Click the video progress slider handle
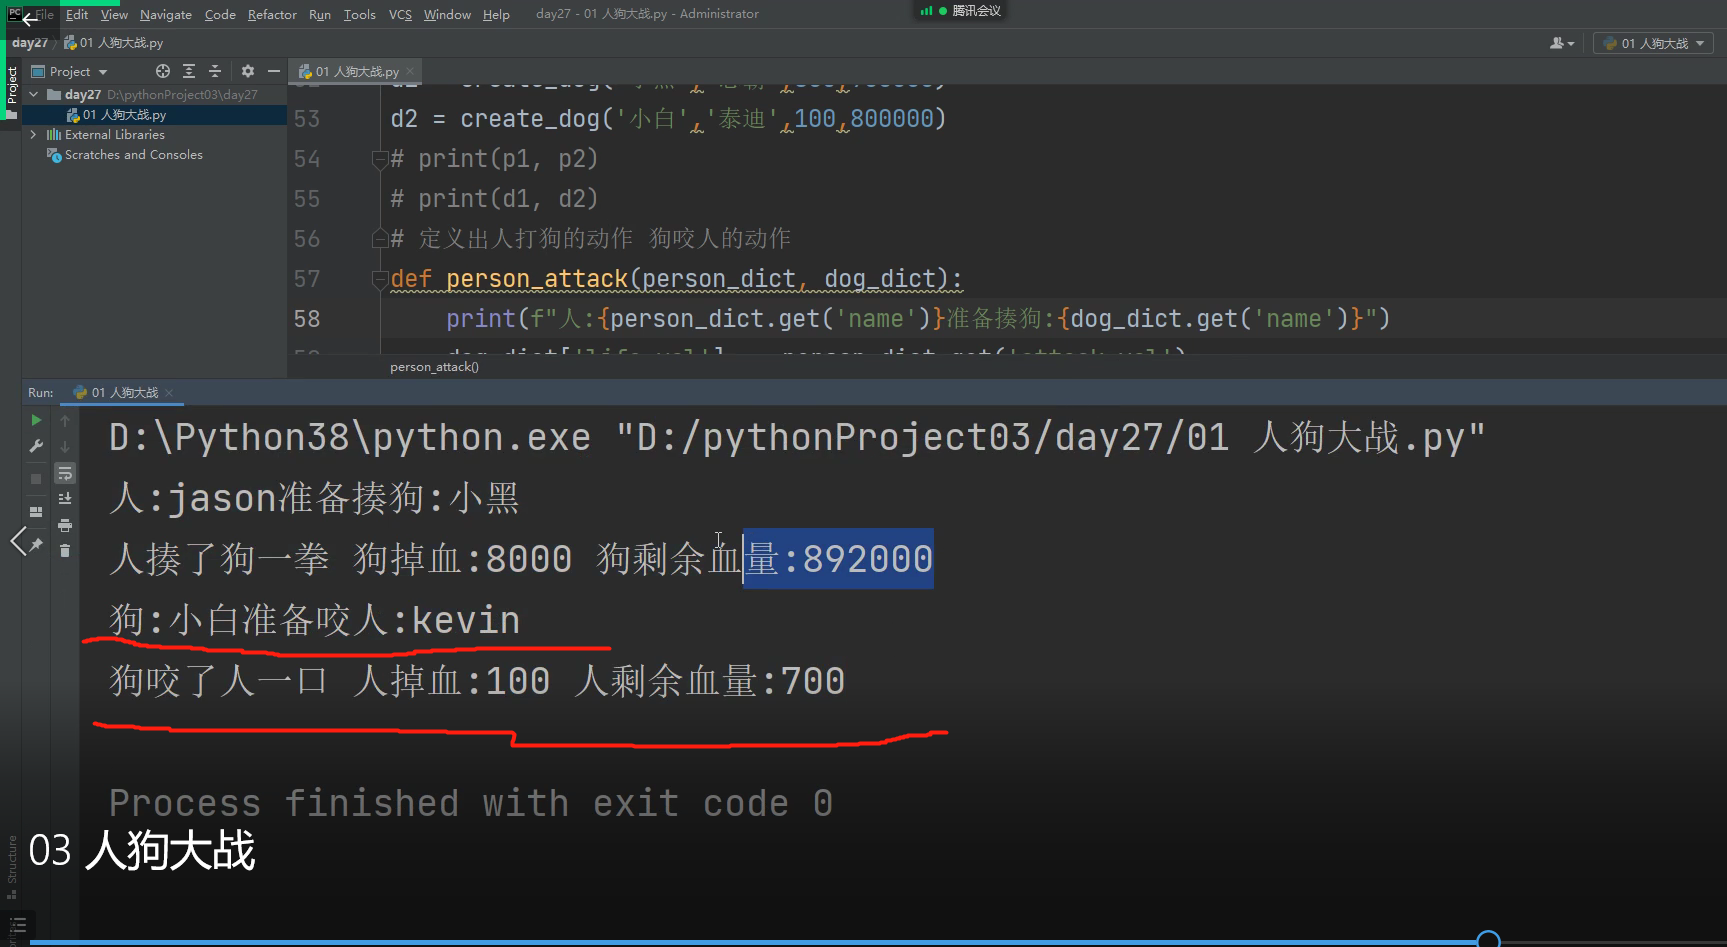 point(1488,939)
